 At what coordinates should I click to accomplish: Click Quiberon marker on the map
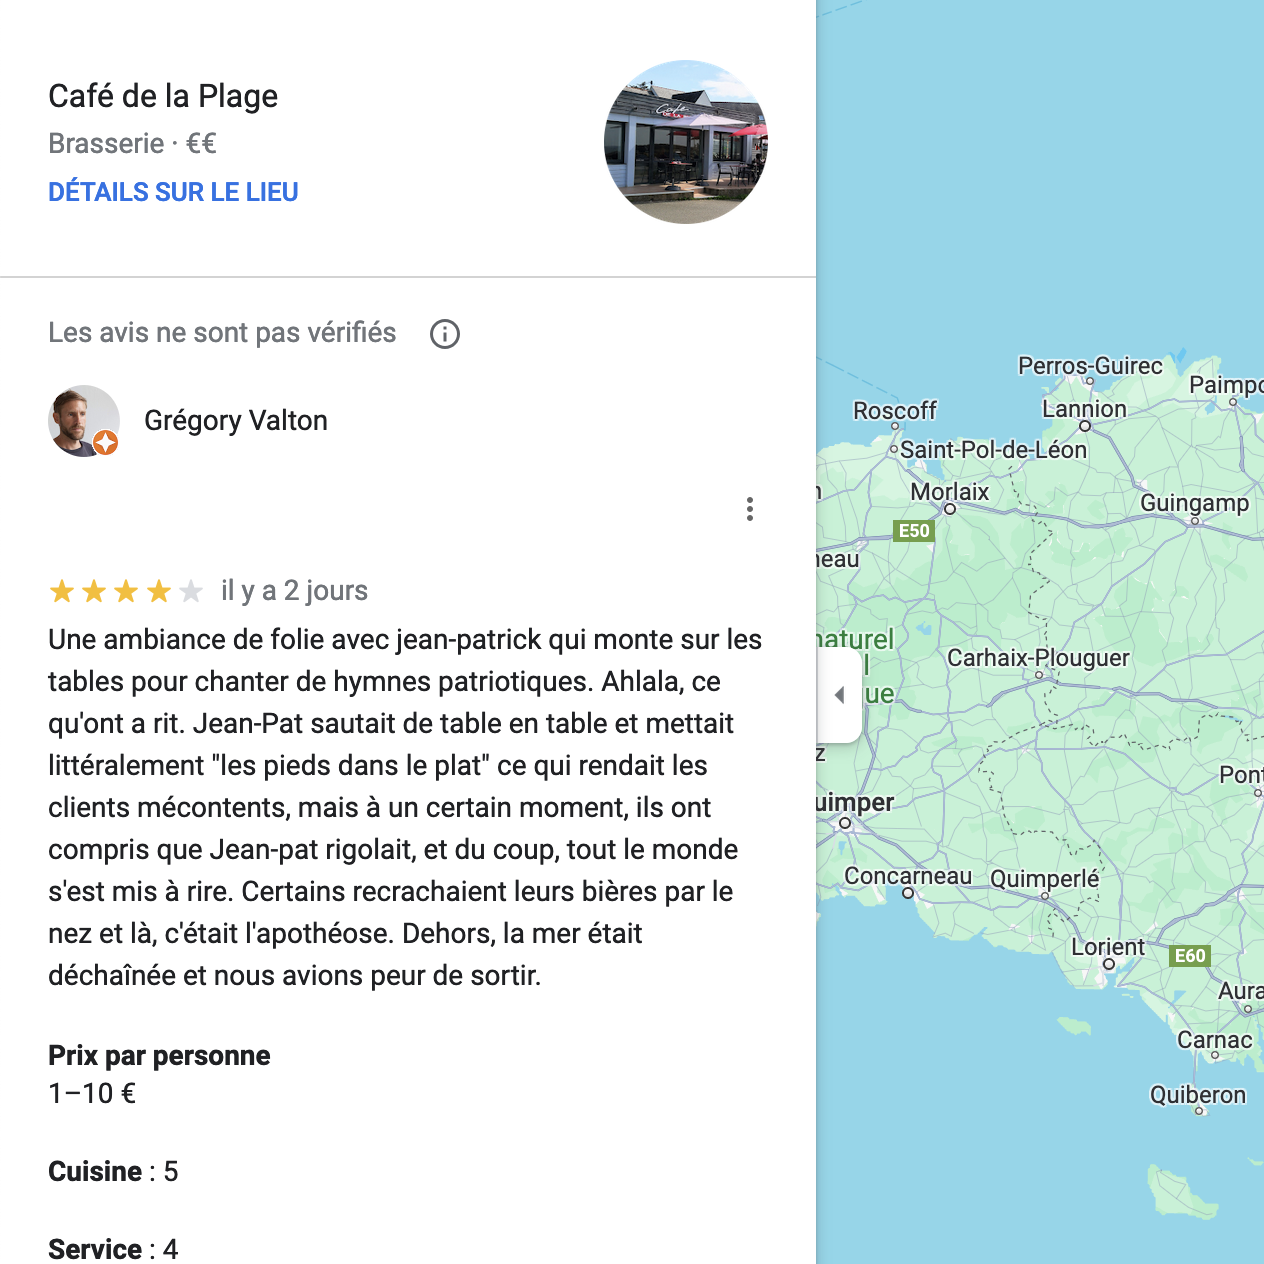(1198, 1095)
